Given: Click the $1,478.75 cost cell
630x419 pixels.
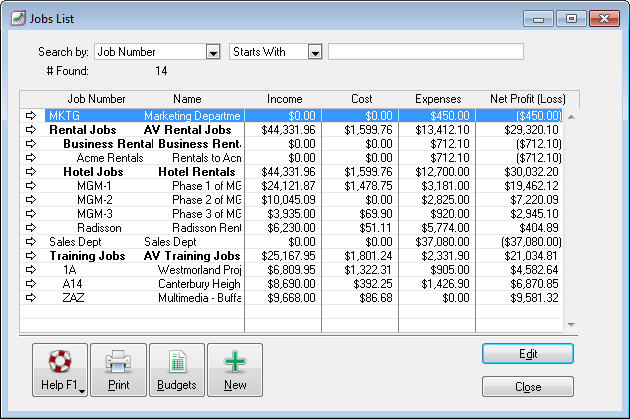Looking at the screenshot, I should pyautogui.click(x=368, y=186).
